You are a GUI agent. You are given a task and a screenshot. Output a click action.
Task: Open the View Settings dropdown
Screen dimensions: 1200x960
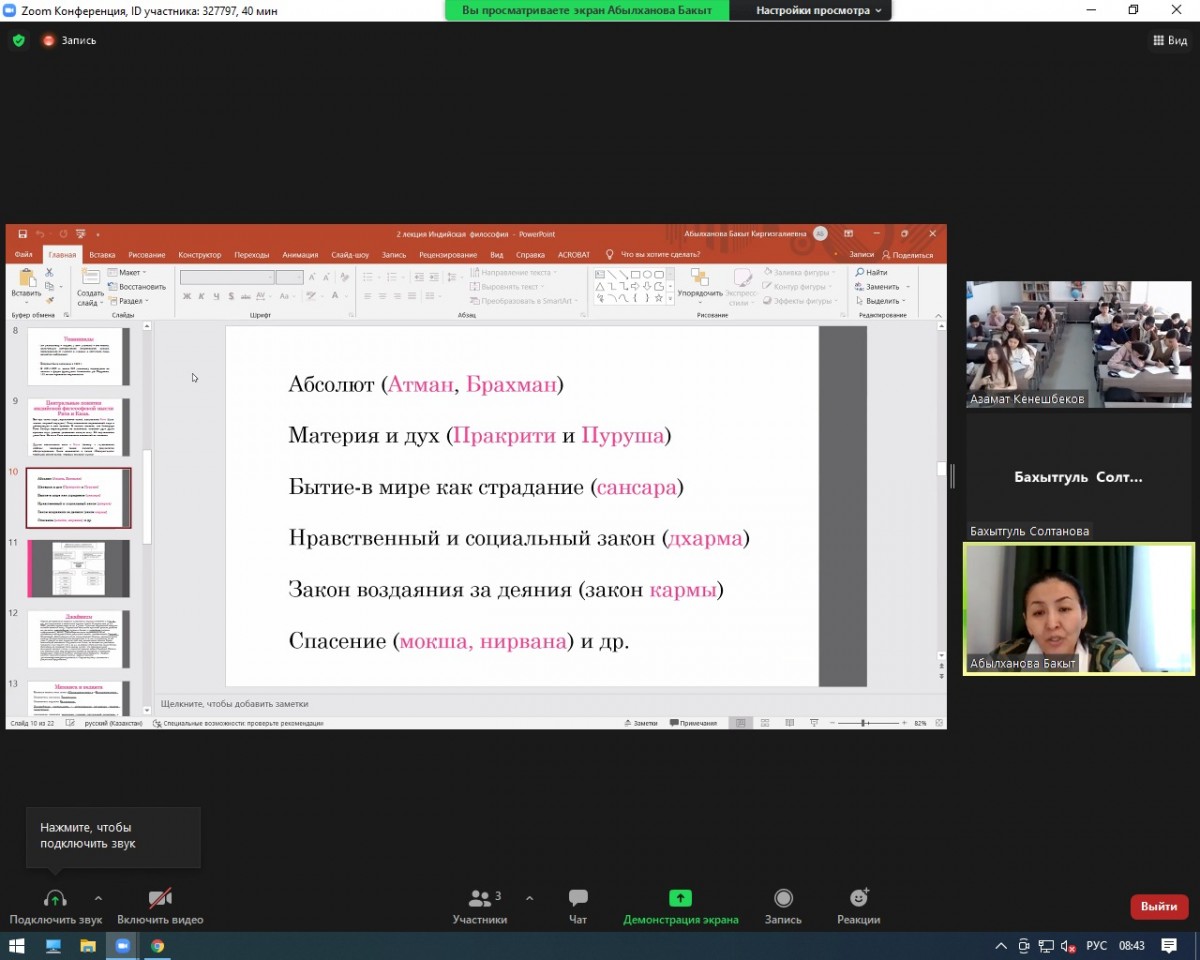[x=819, y=11]
